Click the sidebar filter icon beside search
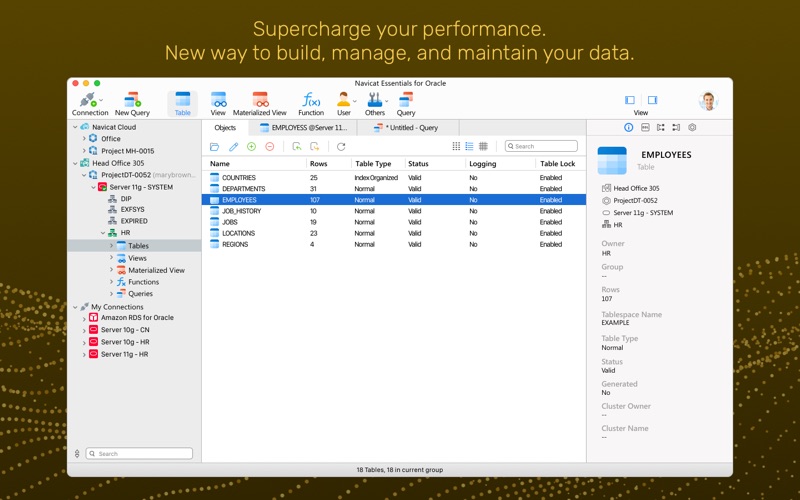This screenshot has height=500, width=800. (x=77, y=454)
